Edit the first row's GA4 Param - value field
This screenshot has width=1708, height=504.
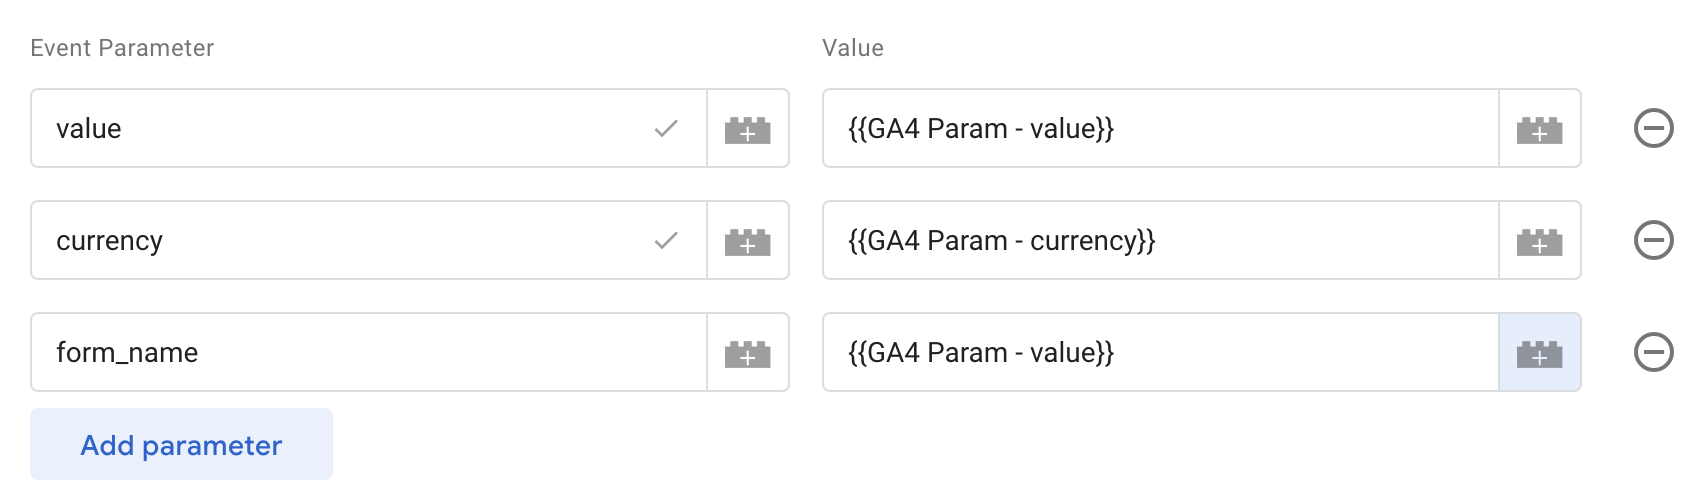(1160, 129)
